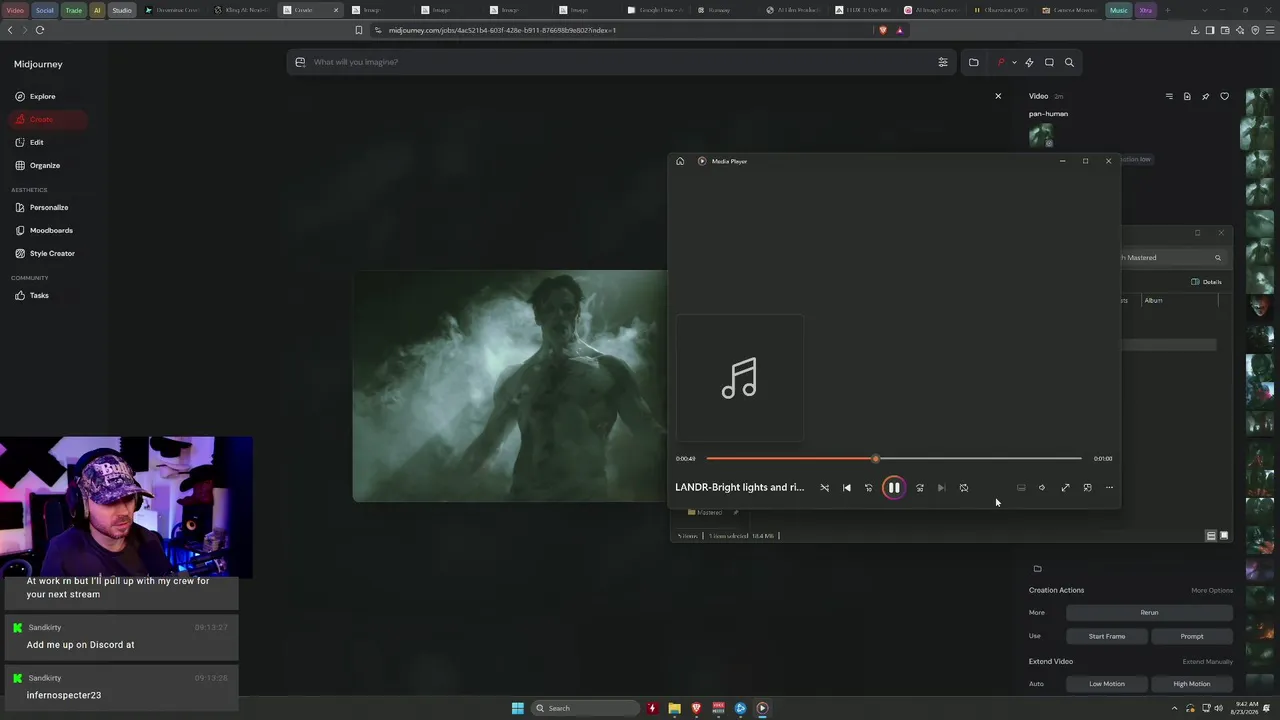Go to Media Player home

click(680, 161)
